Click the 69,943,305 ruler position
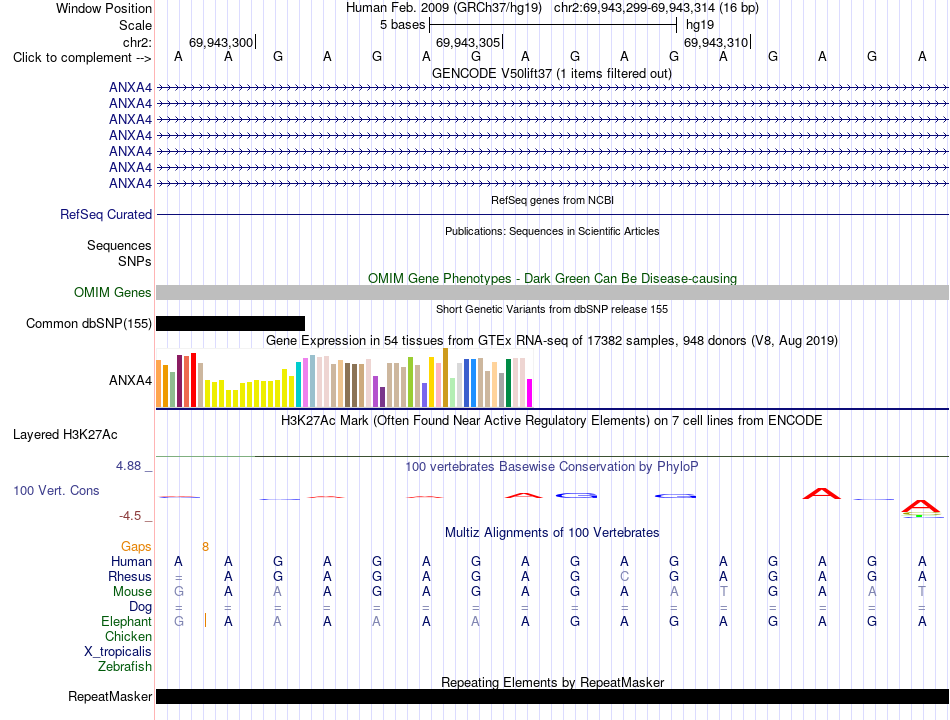950x720 pixels. [468, 42]
